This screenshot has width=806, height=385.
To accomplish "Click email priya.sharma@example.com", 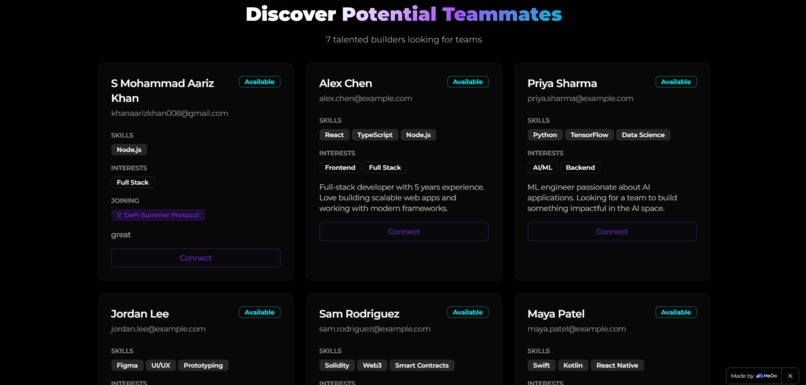I will pyautogui.click(x=580, y=98).
